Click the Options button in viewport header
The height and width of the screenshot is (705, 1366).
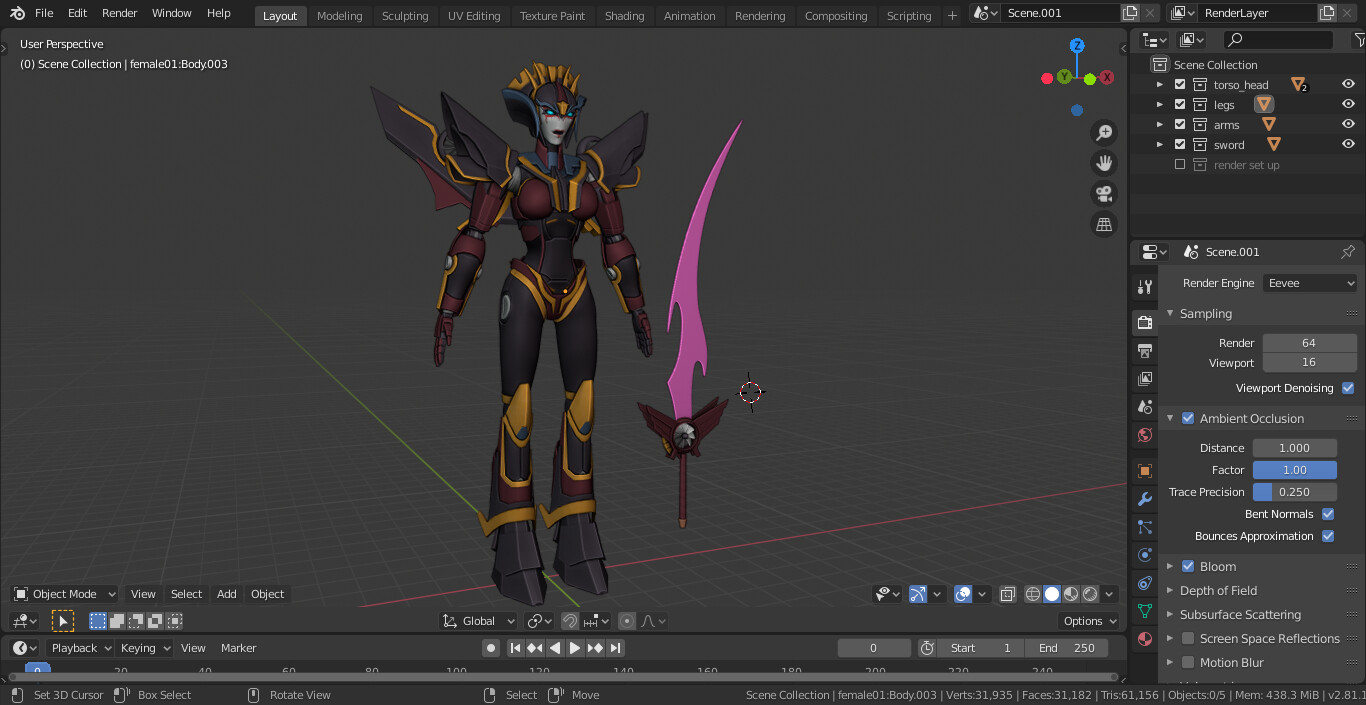pyautogui.click(x=1089, y=621)
